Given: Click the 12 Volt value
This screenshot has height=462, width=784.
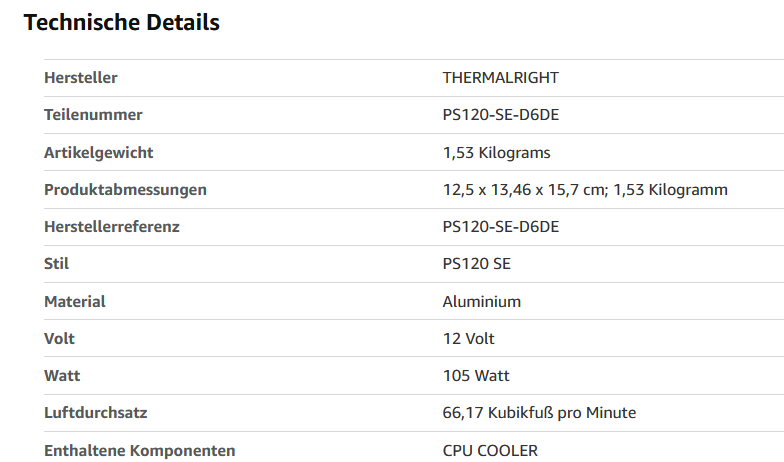Looking at the screenshot, I should pyautogui.click(x=468, y=338).
